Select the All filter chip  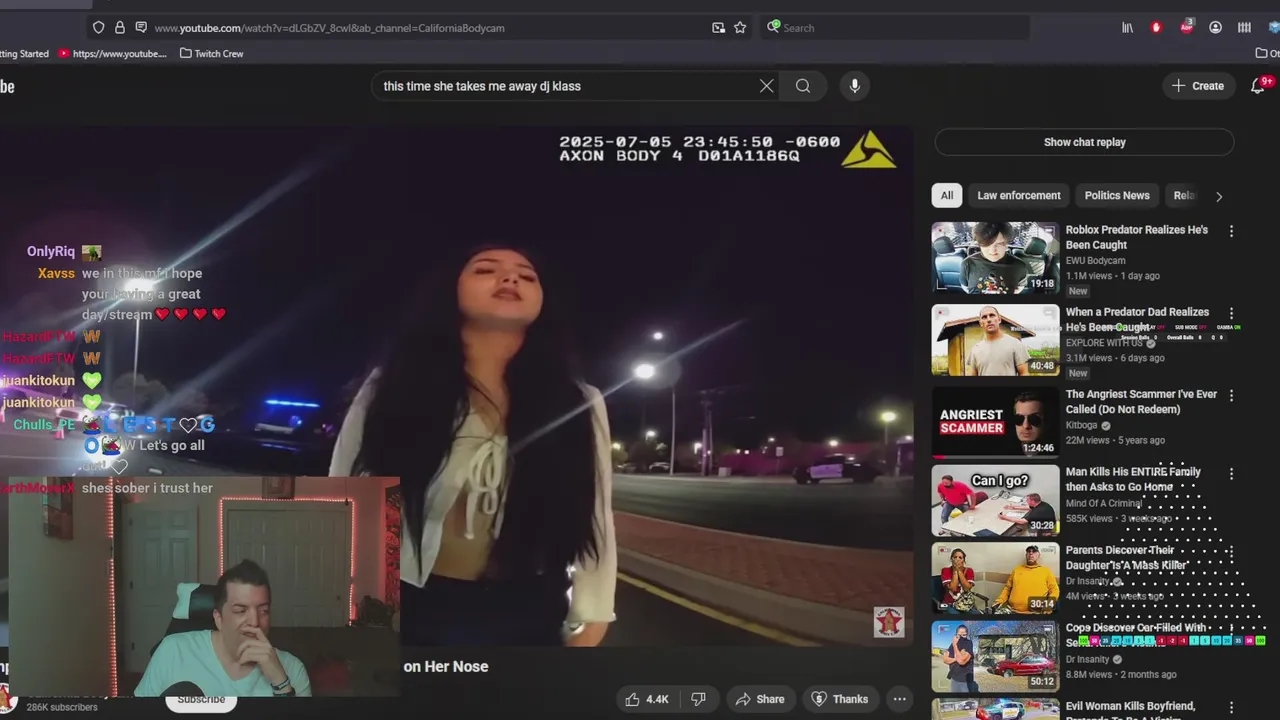click(x=946, y=195)
